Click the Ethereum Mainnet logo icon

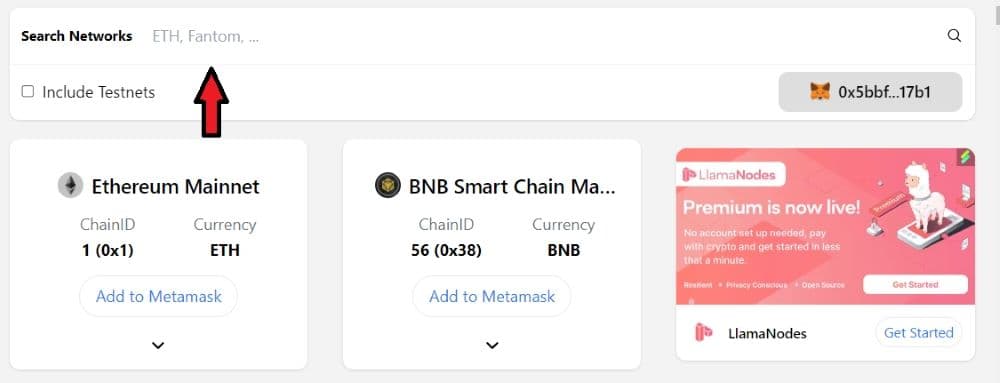click(x=70, y=186)
